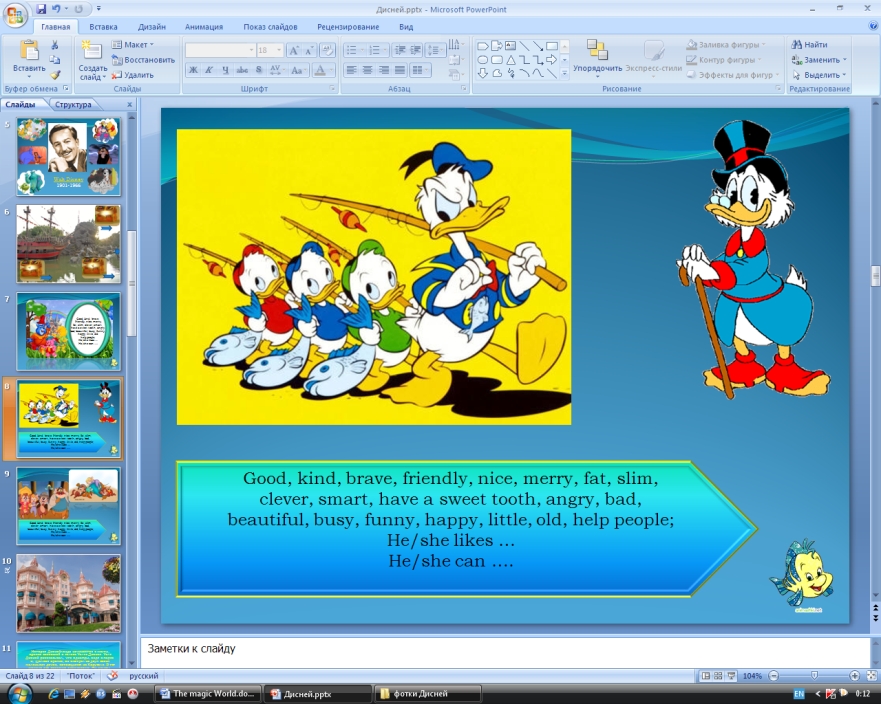Customize the Quick Access Toolbar dropdown
The image size is (881, 704).
(x=98, y=9)
